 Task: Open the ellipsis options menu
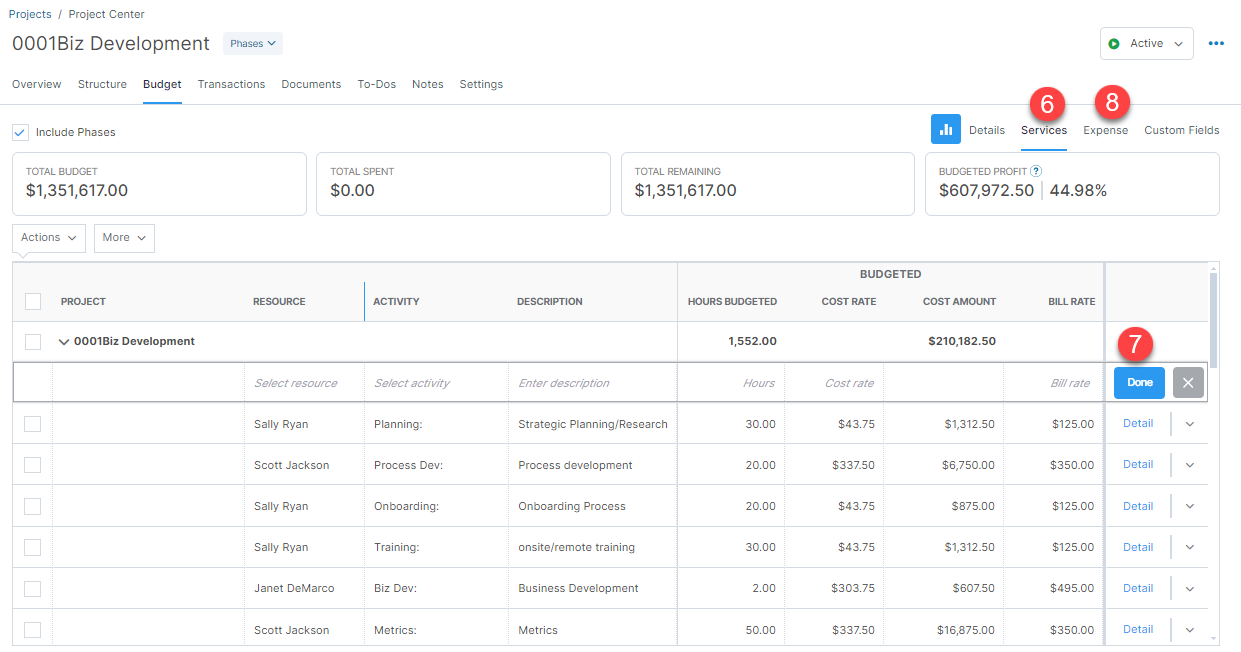(1216, 43)
